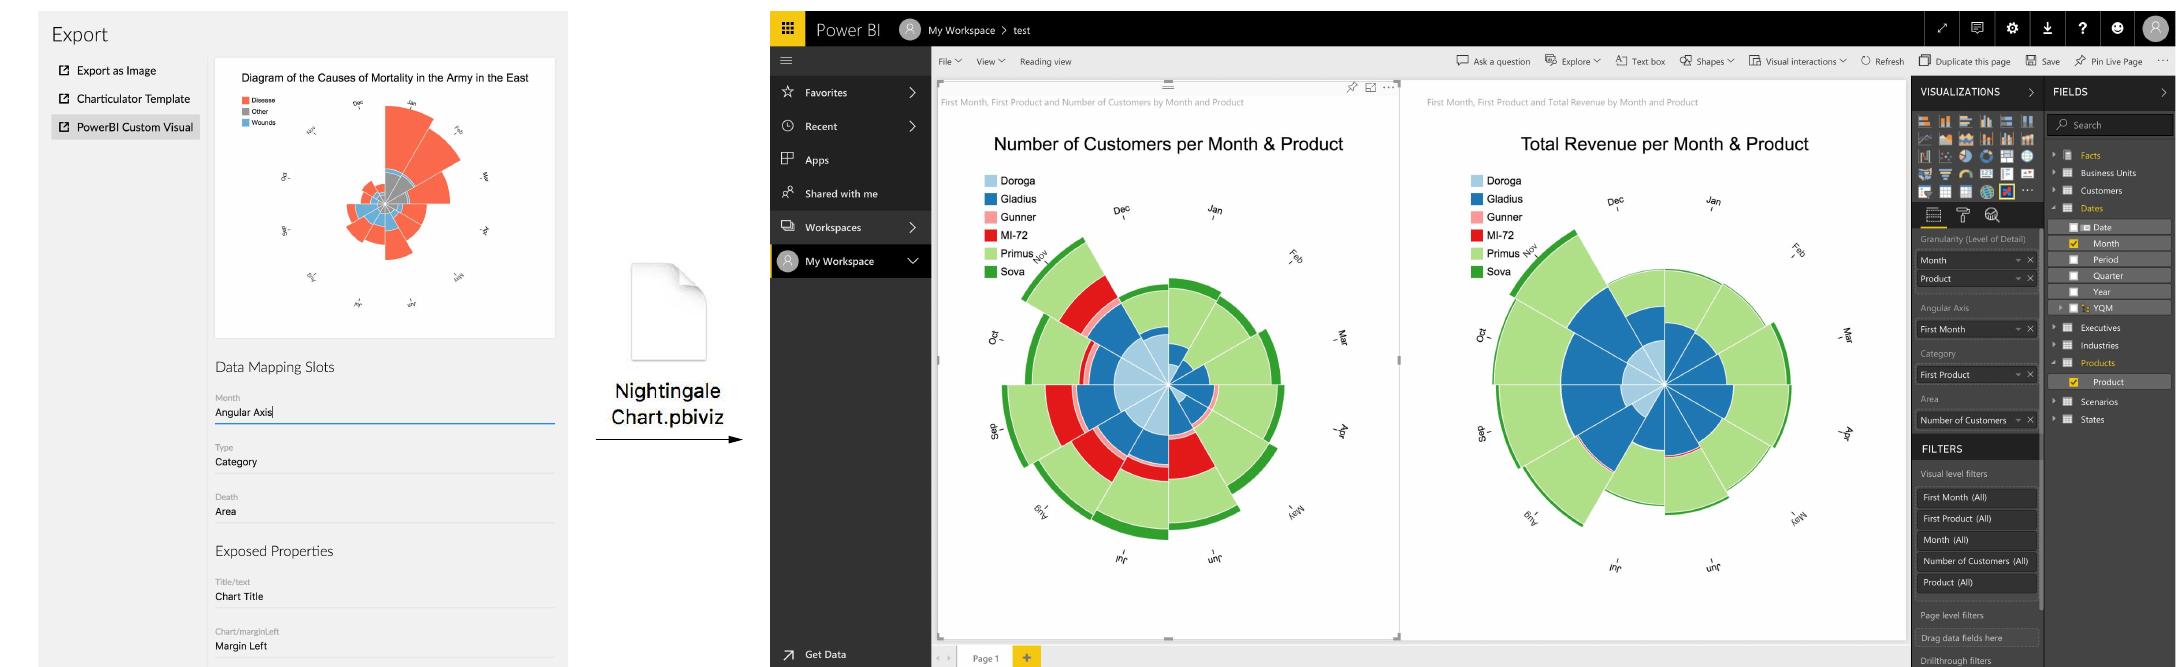
Task: Open the Explore dropdown in toolbar
Action: 1572,61
